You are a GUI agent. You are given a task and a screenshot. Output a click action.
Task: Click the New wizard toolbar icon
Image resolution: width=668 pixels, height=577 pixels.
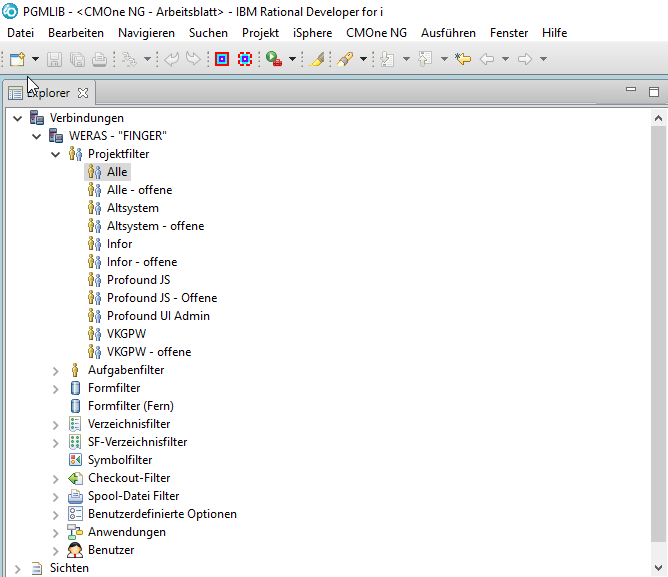[x=17, y=59]
